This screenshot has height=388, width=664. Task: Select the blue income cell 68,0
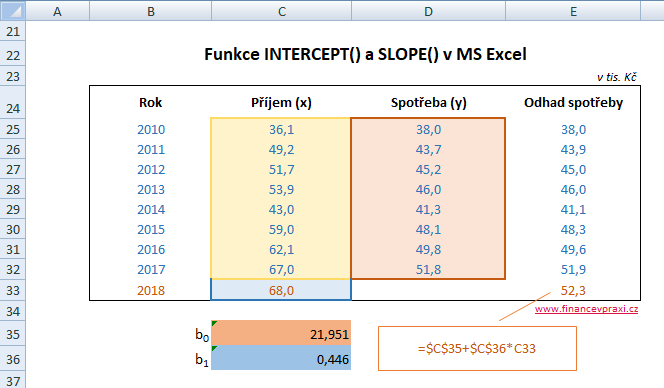point(281,290)
